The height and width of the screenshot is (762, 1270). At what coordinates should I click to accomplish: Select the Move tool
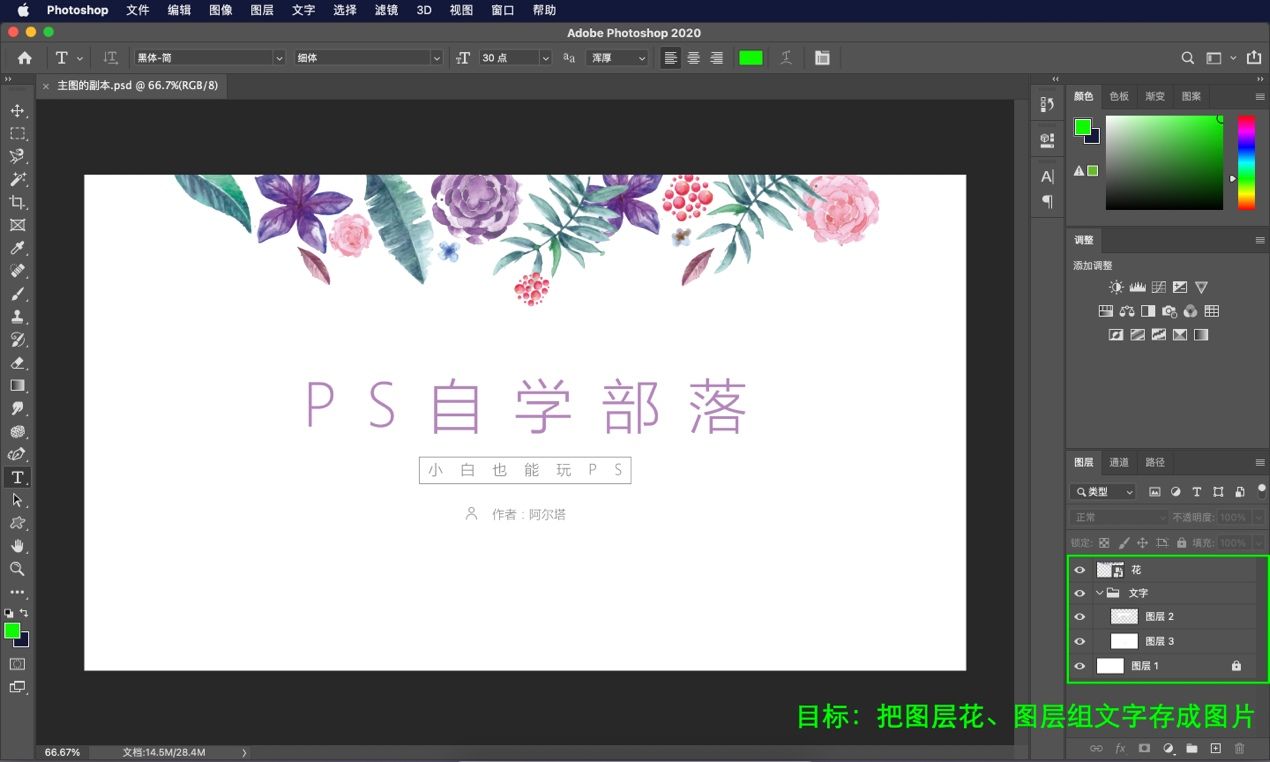17,110
